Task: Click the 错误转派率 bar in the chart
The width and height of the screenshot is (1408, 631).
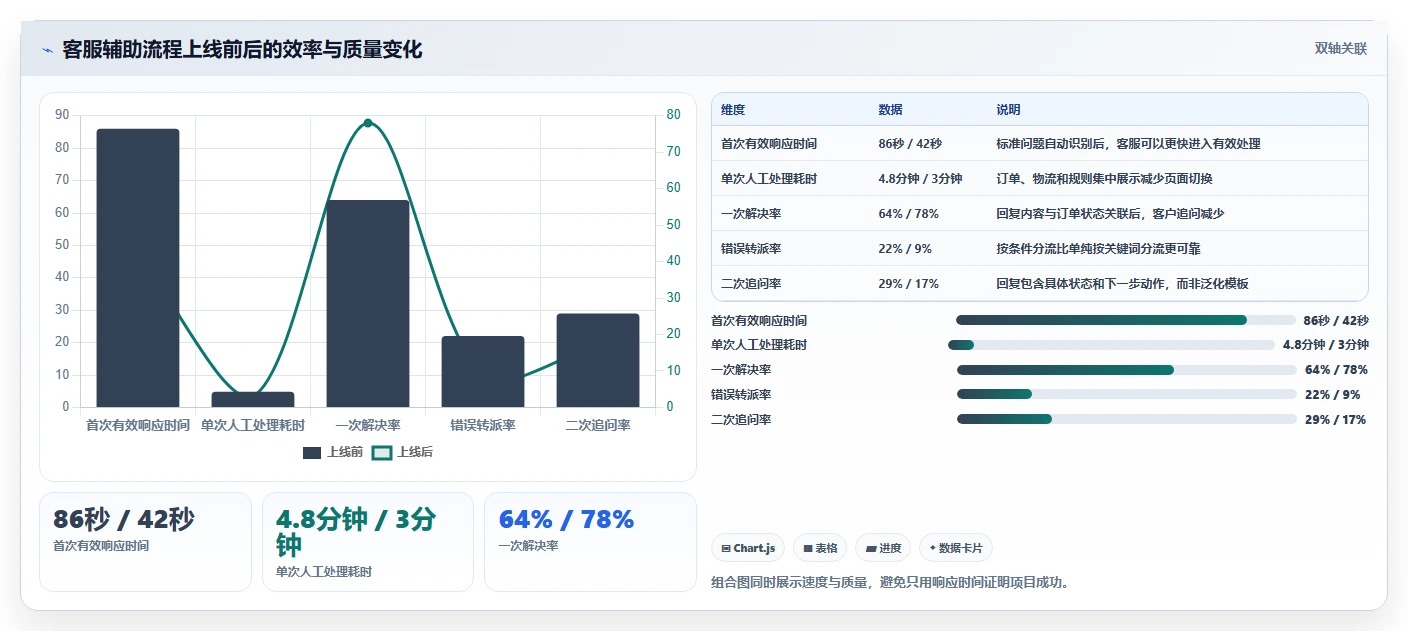Action: (483, 372)
